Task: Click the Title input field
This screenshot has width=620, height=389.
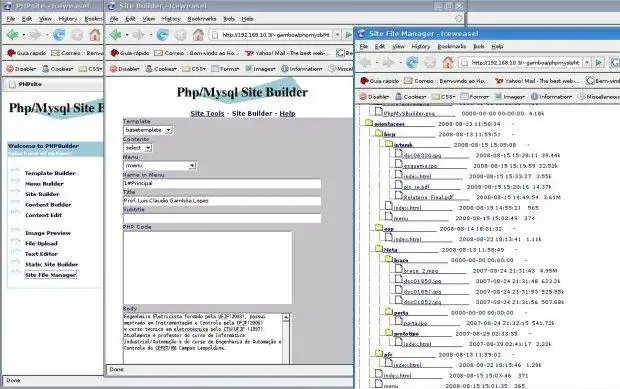Action: click(222, 201)
